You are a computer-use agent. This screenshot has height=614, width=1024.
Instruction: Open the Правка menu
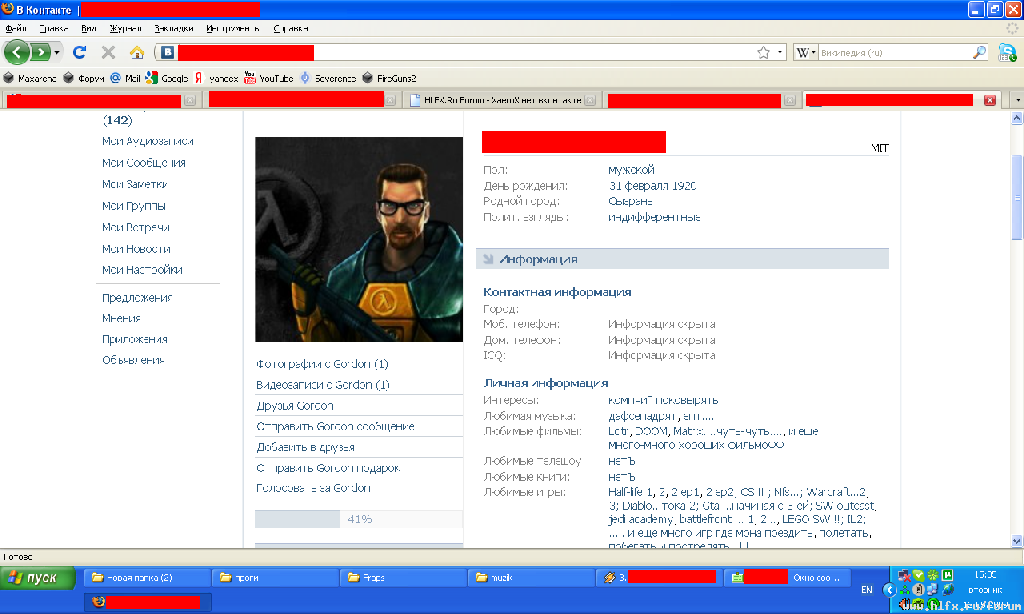coord(53,29)
